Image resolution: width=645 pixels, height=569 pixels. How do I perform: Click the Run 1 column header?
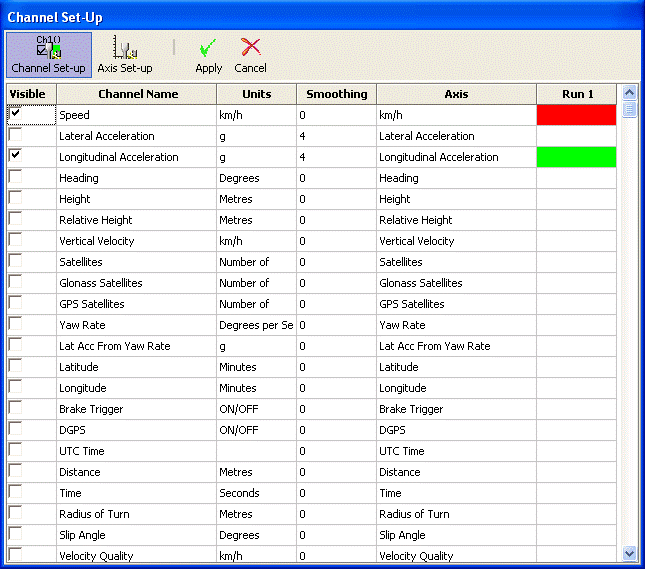(x=577, y=94)
